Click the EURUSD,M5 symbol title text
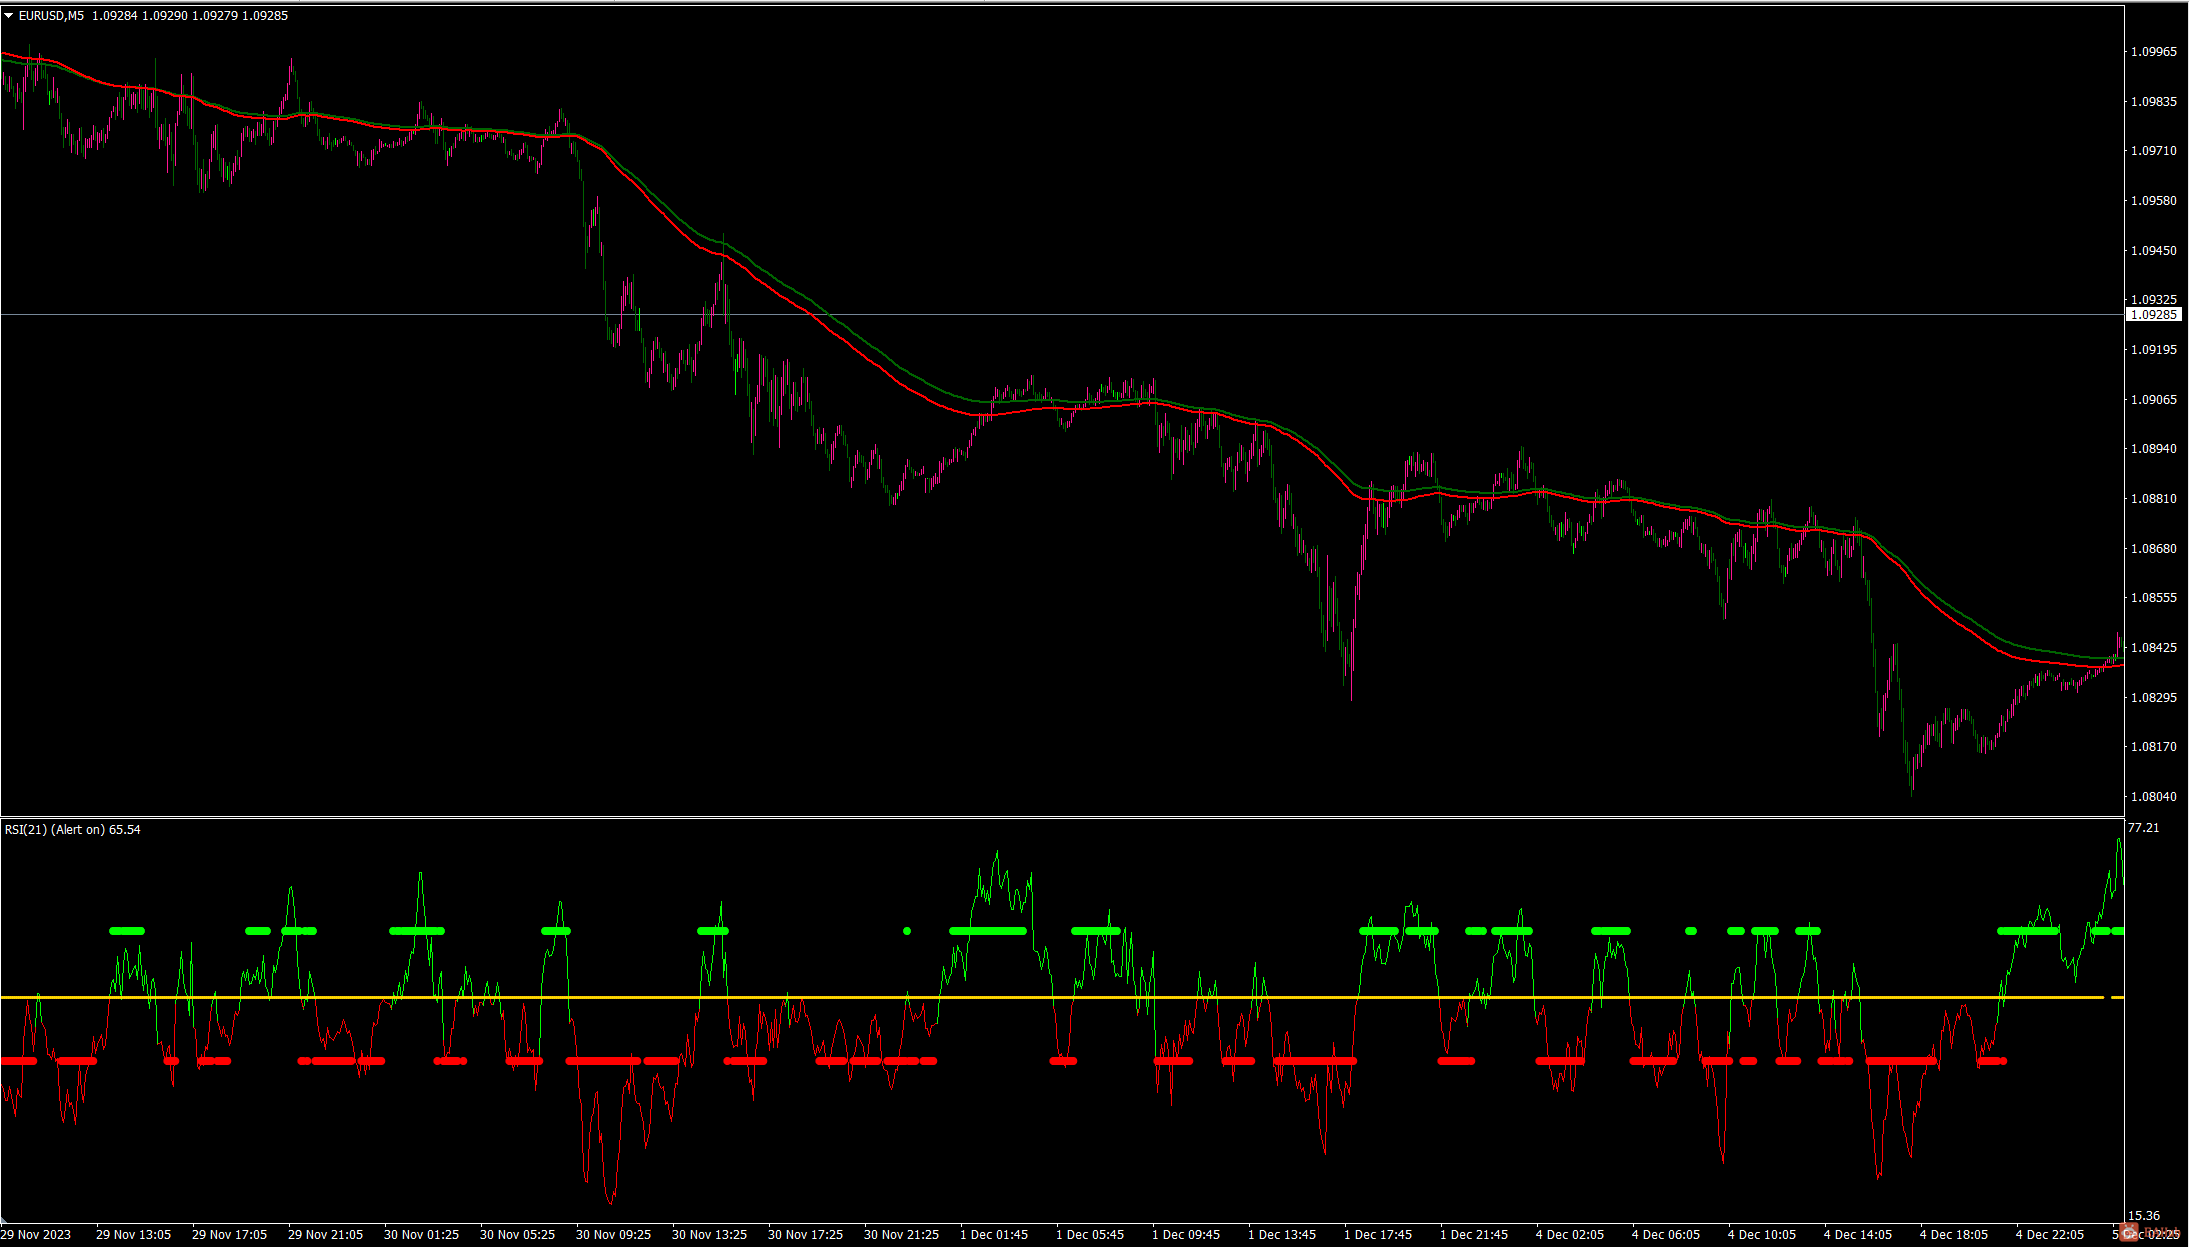The width and height of the screenshot is (2190, 1247). coord(52,16)
